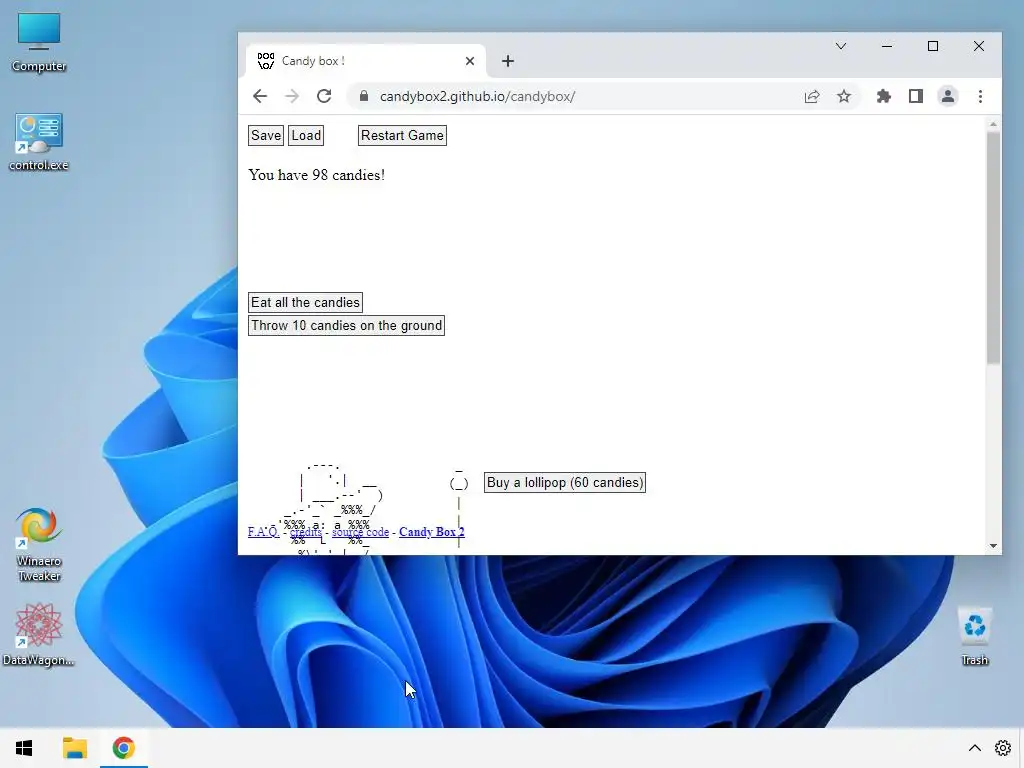Bookmark this tab with the star

tap(844, 97)
